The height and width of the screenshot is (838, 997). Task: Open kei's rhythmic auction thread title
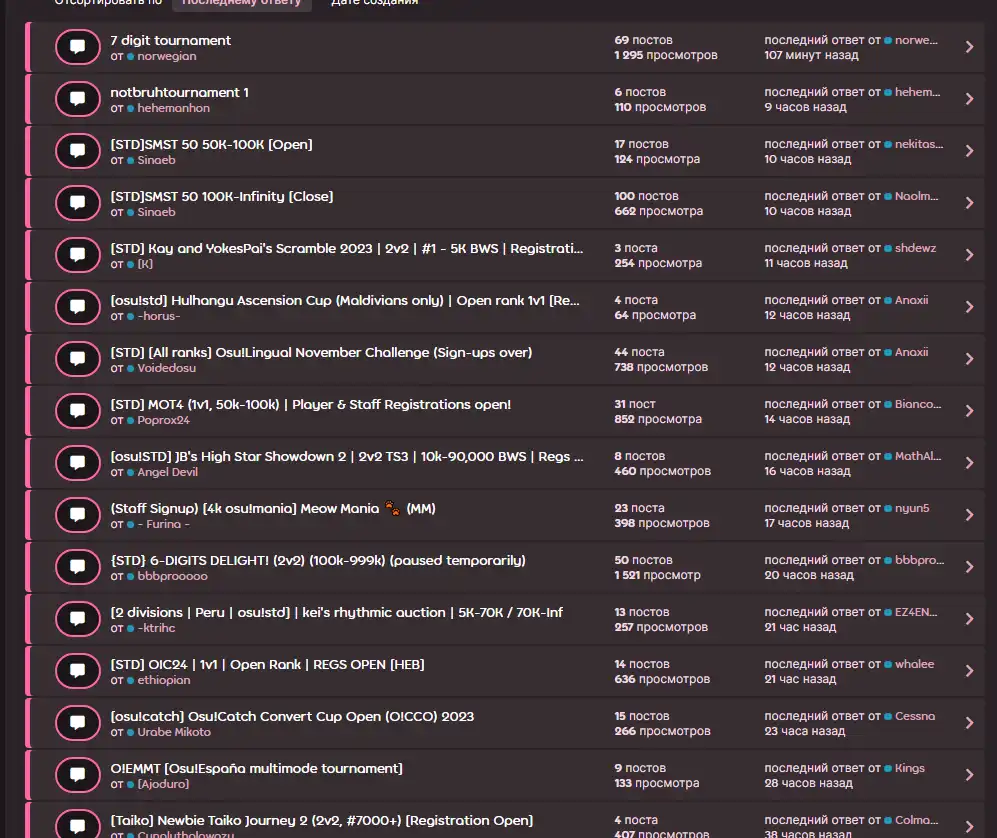click(x=336, y=612)
